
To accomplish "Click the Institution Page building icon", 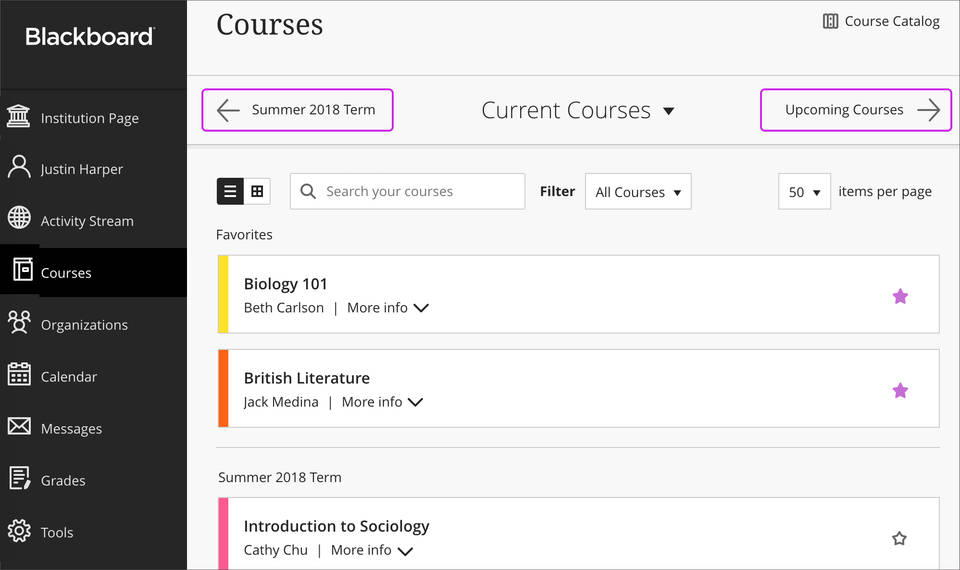I will click(19, 117).
